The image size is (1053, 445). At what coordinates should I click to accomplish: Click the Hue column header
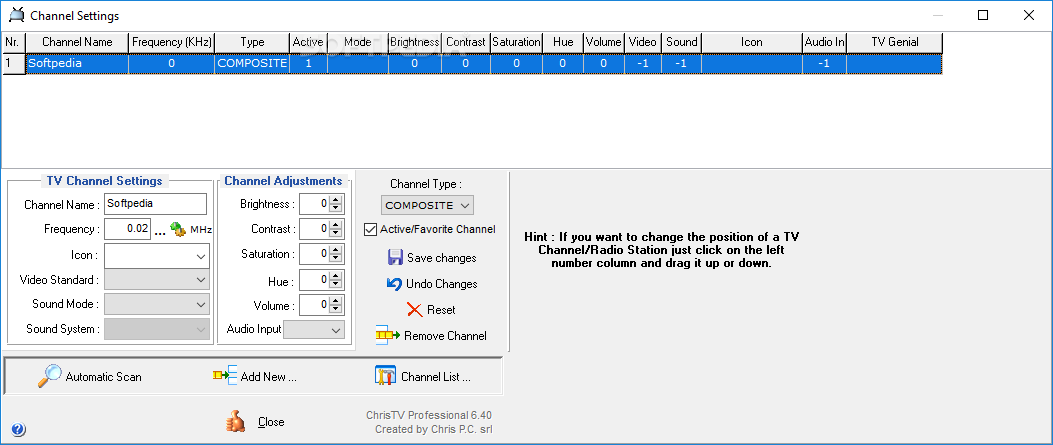pos(563,42)
